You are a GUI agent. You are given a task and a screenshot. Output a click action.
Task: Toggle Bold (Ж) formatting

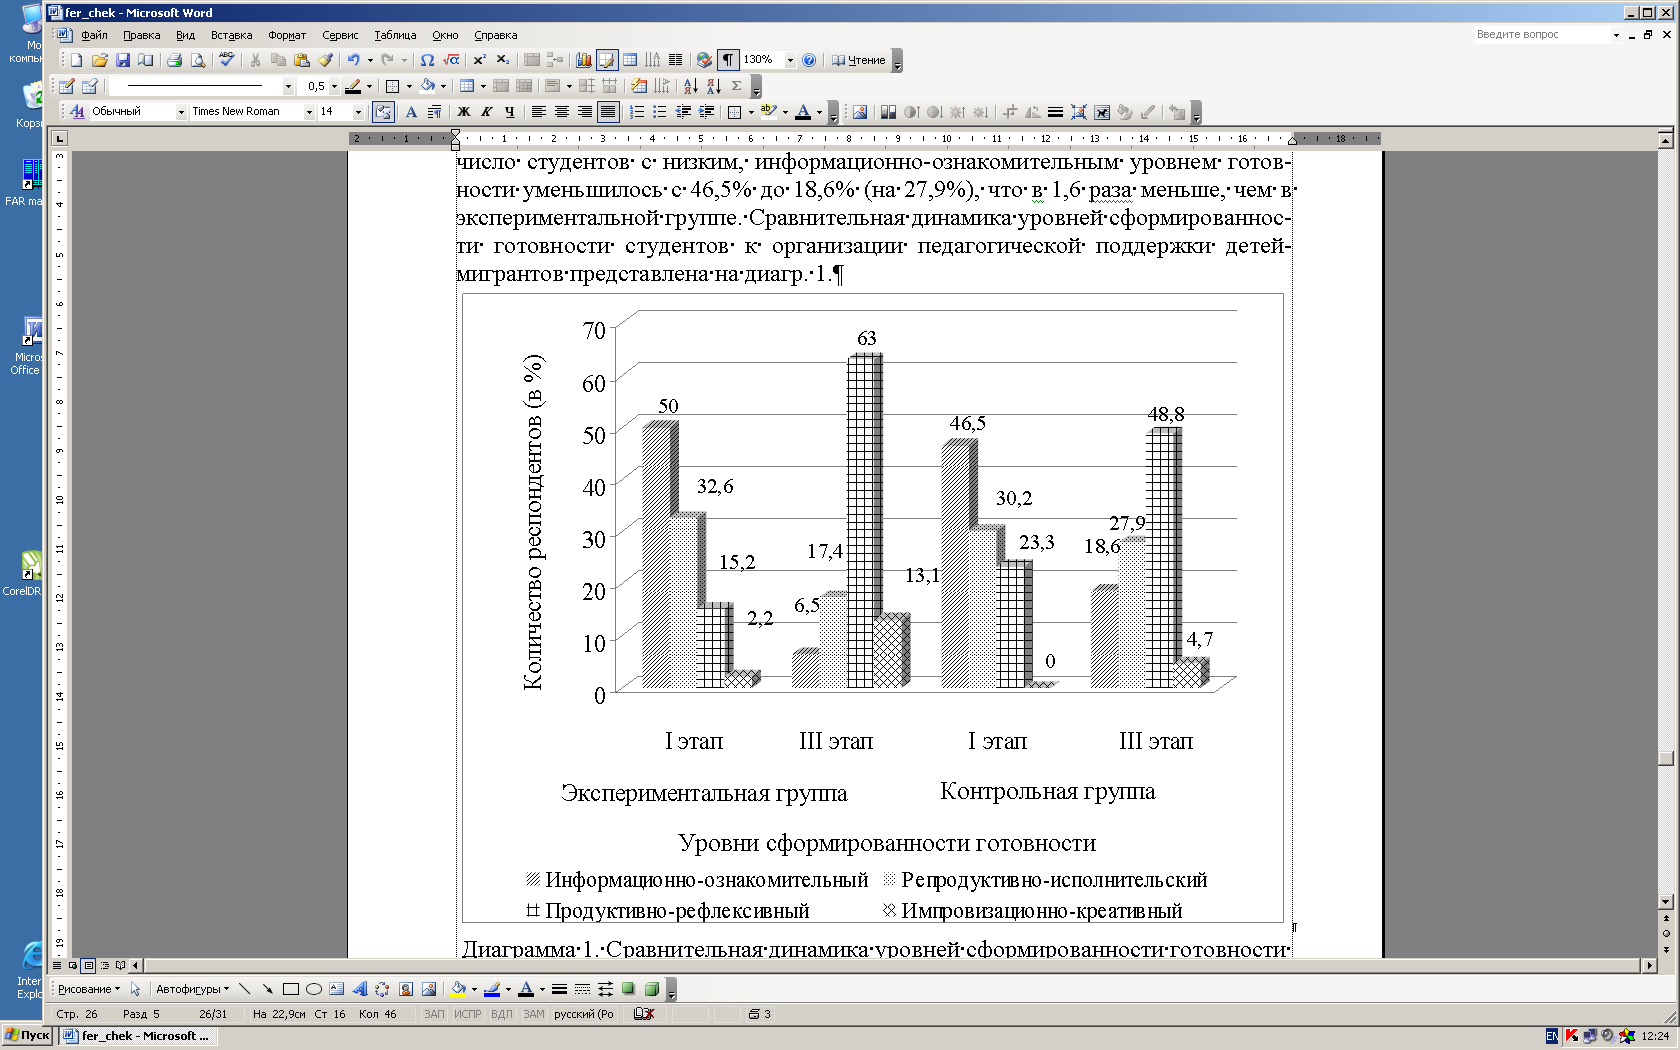click(x=463, y=112)
